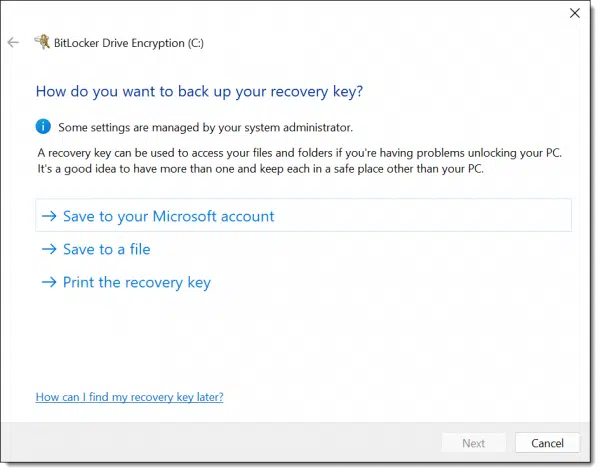
Task: Close the BitLocker wizard window
Action: [573, 14]
